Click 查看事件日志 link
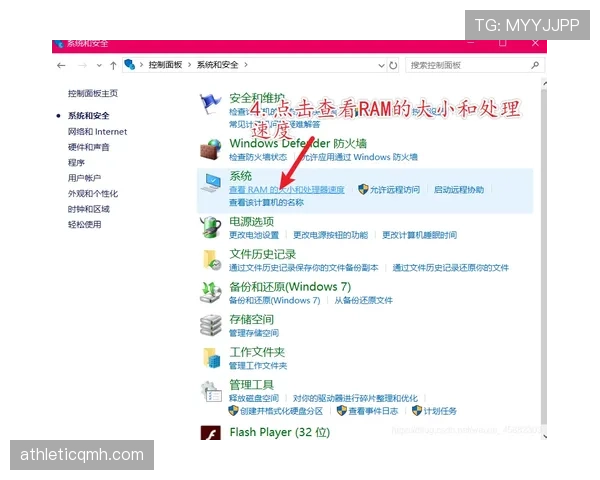 coord(373,411)
